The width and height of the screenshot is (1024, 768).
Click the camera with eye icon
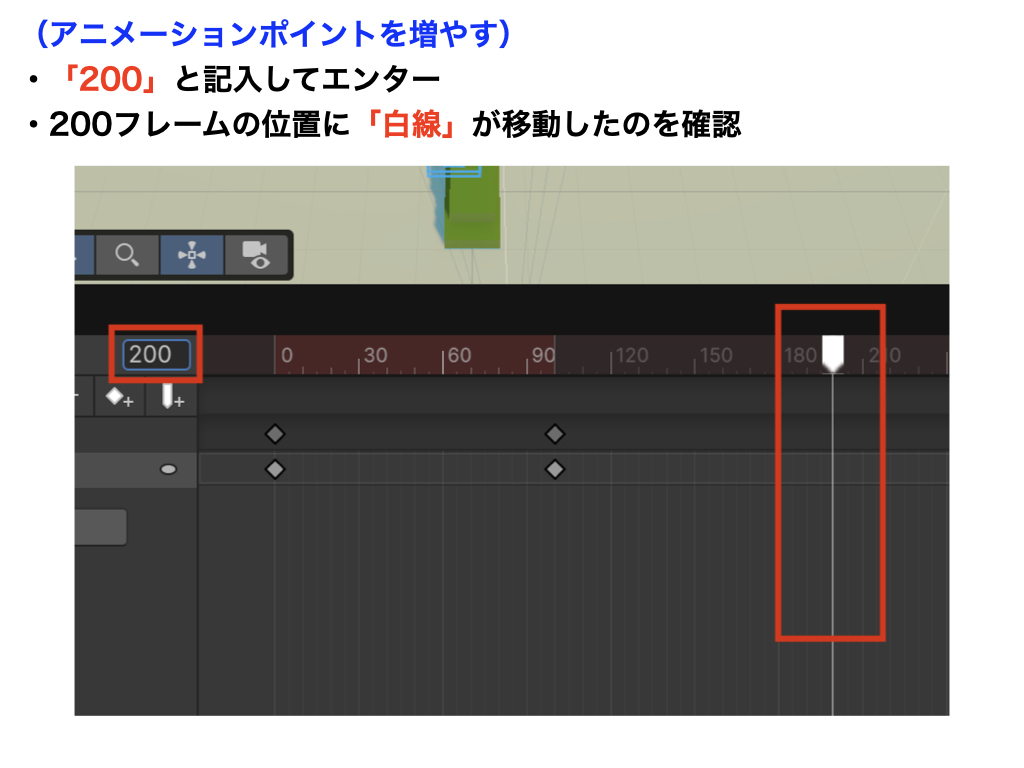256,255
